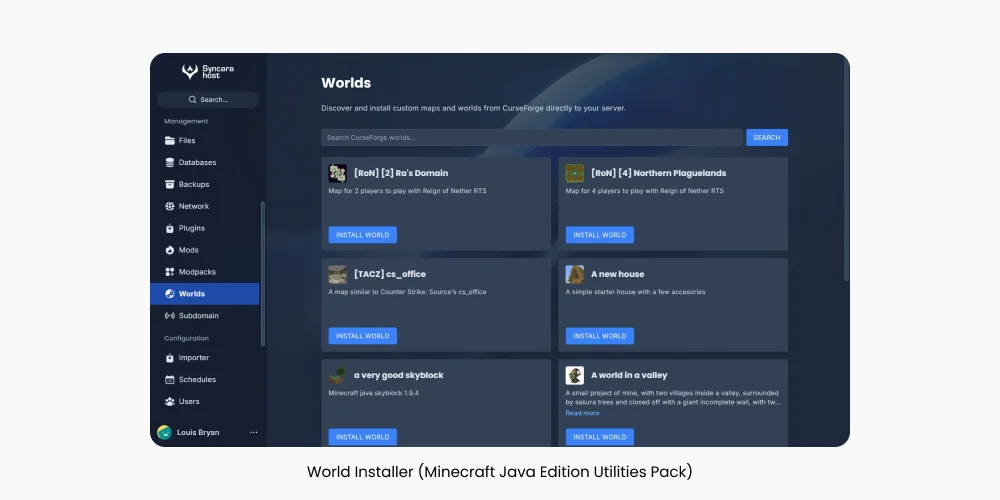
Task: Switch to the Network page
Action: click(205, 206)
